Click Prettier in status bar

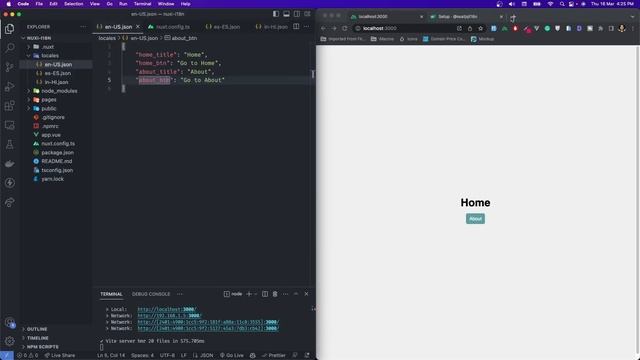tap(273, 356)
